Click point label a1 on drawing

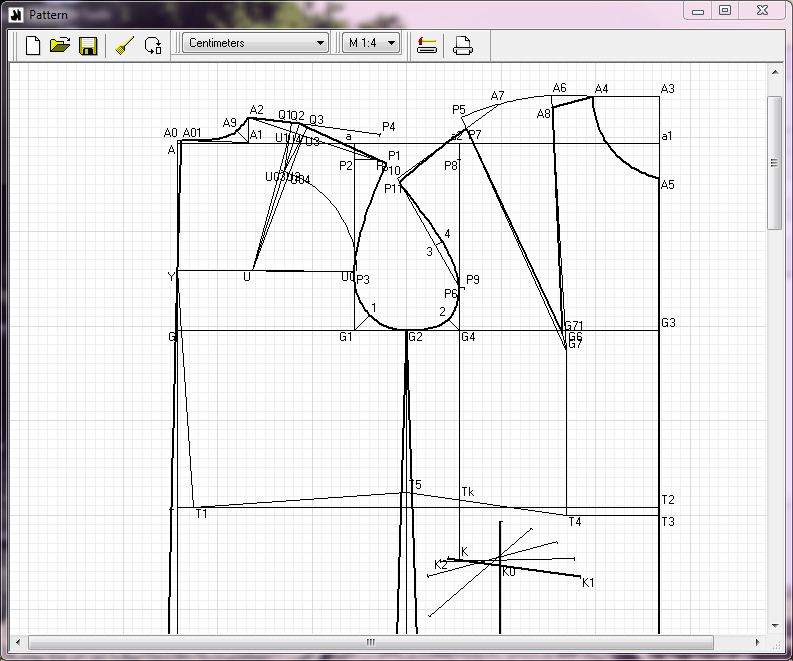[667, 136]
